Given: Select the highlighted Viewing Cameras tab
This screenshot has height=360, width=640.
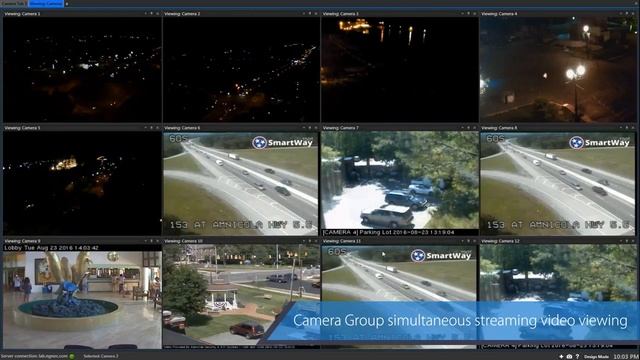Looking at the screenshot, I should 46,3.
